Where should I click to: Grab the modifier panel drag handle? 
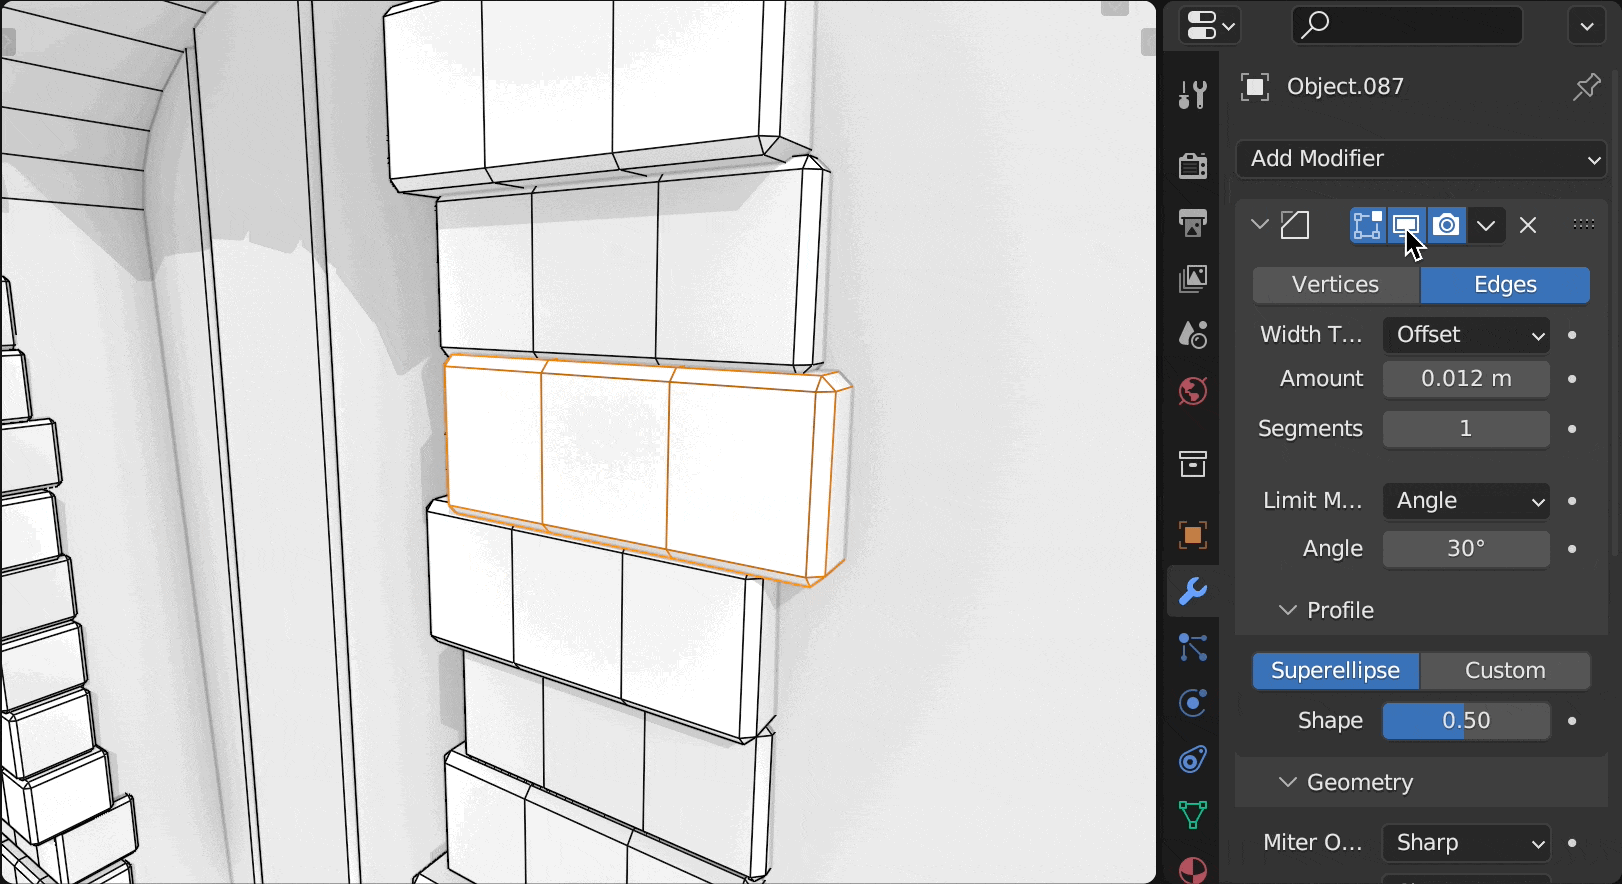tap(1583, 225)
